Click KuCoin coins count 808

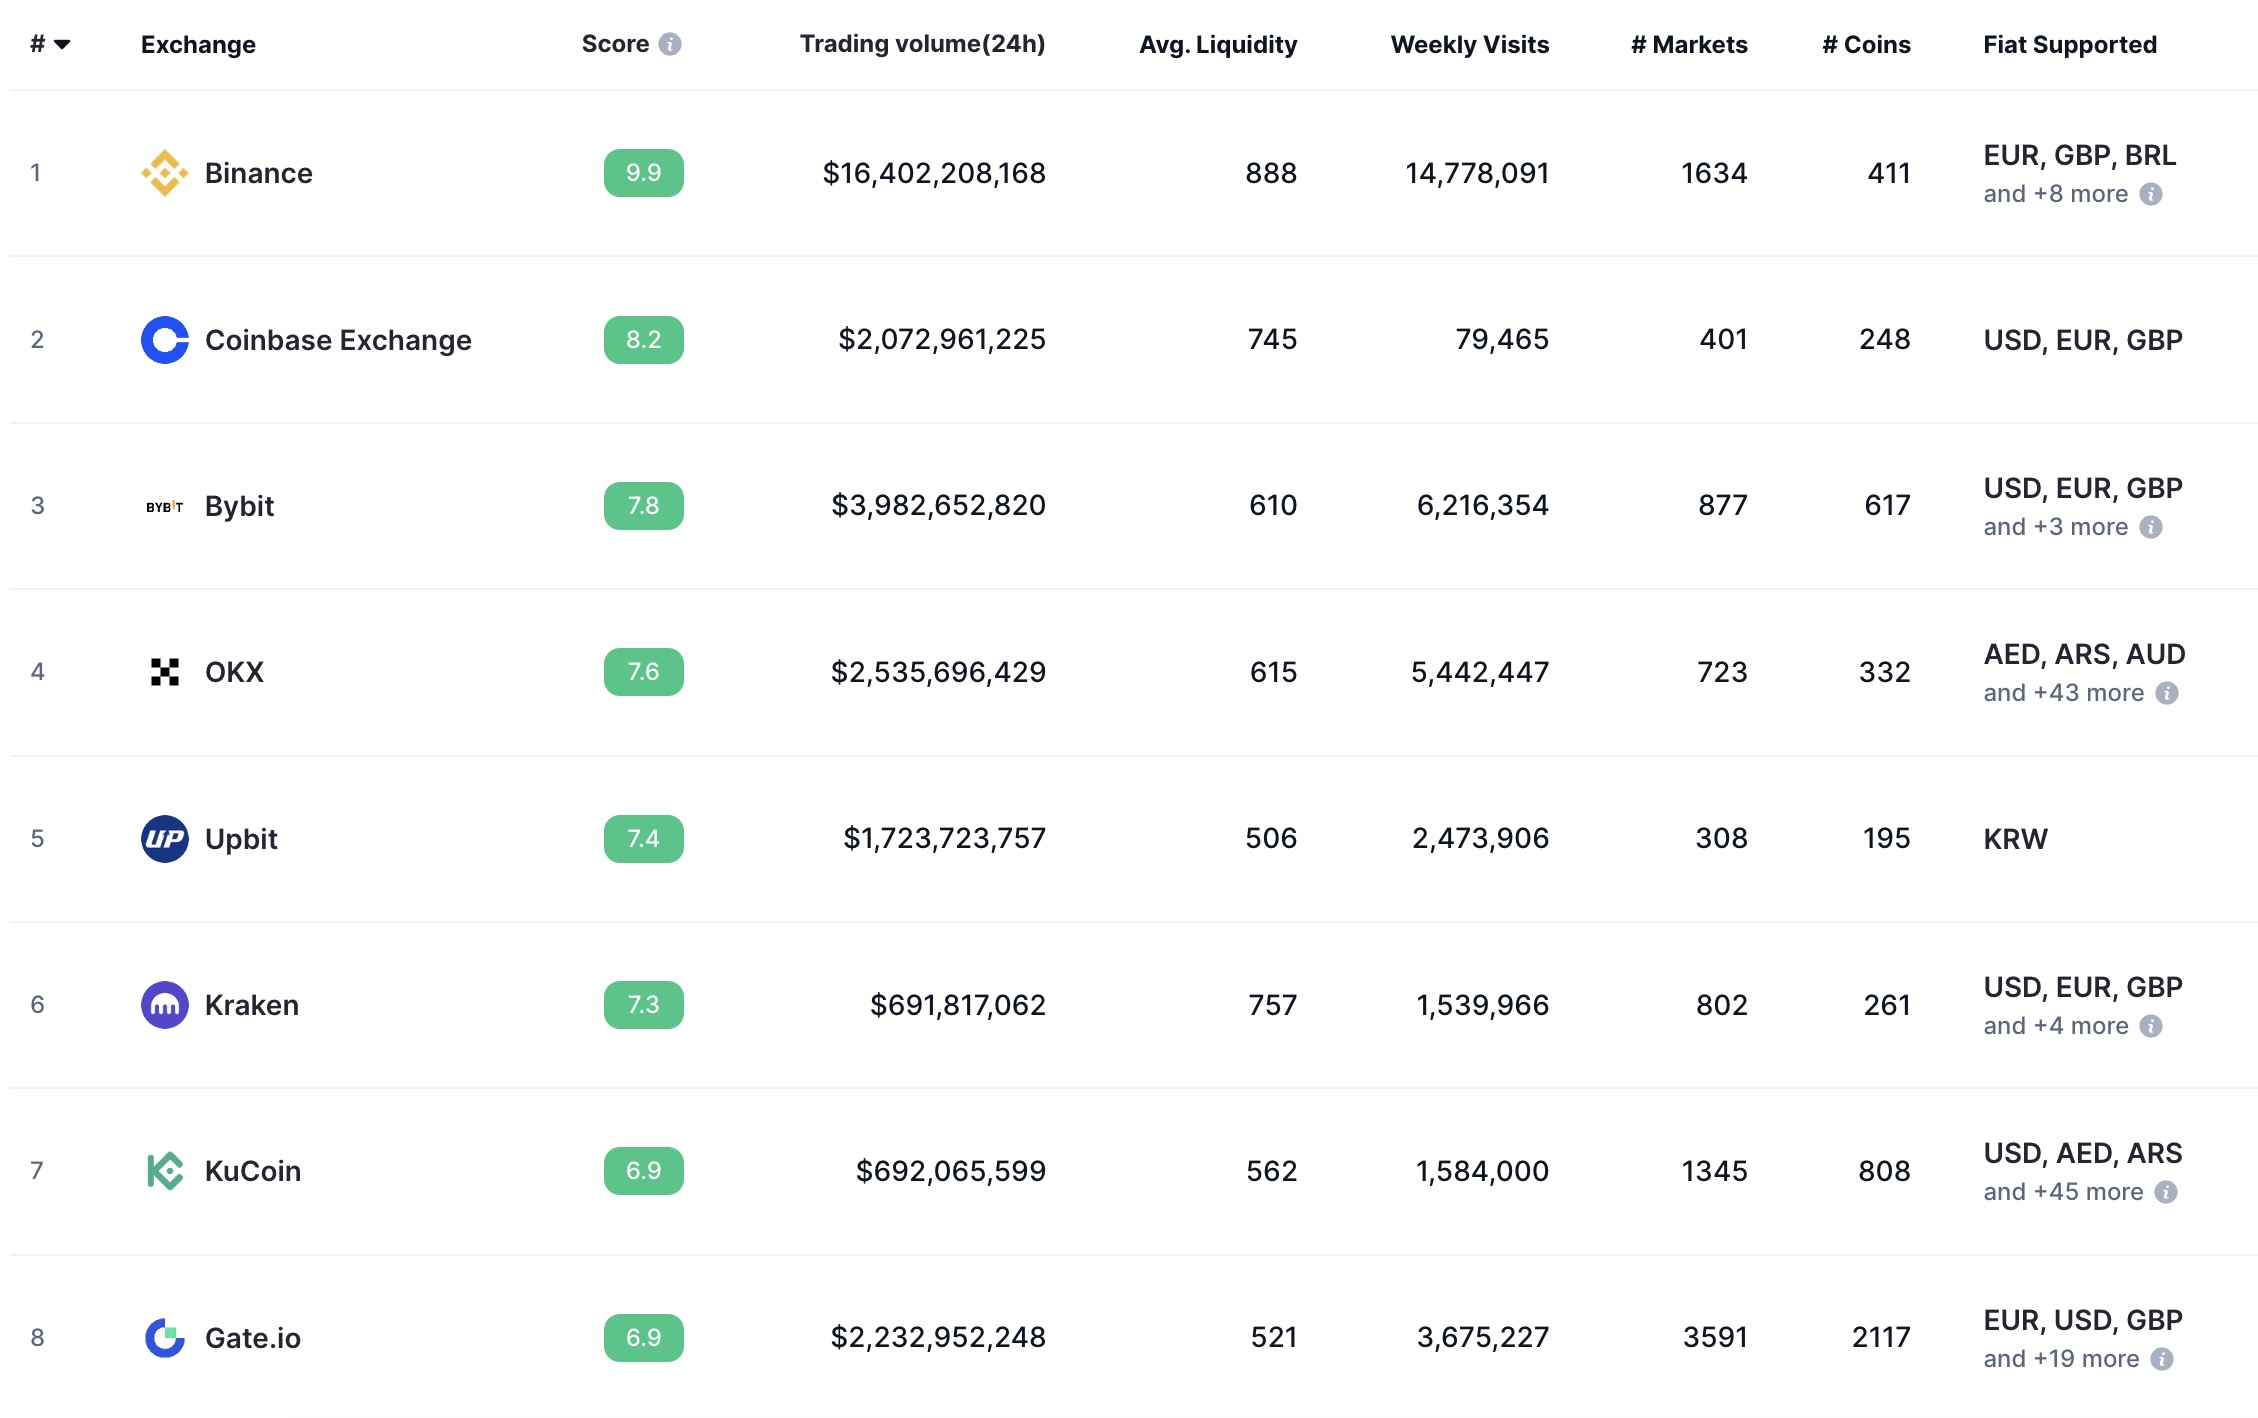tap(1884, 1171)
